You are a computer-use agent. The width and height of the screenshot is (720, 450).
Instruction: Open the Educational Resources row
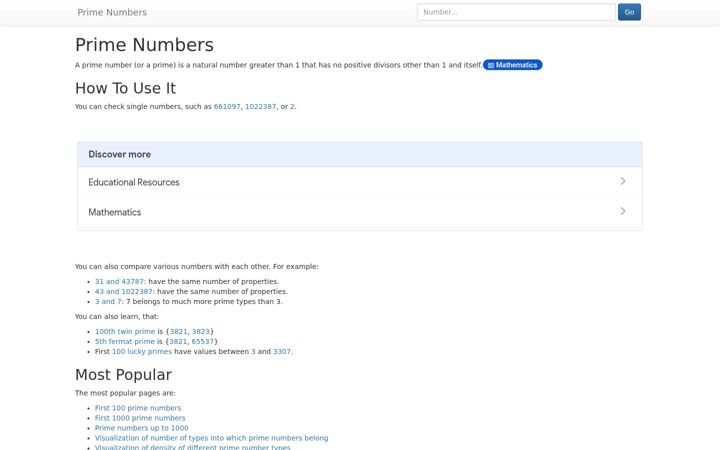point(360,182)
